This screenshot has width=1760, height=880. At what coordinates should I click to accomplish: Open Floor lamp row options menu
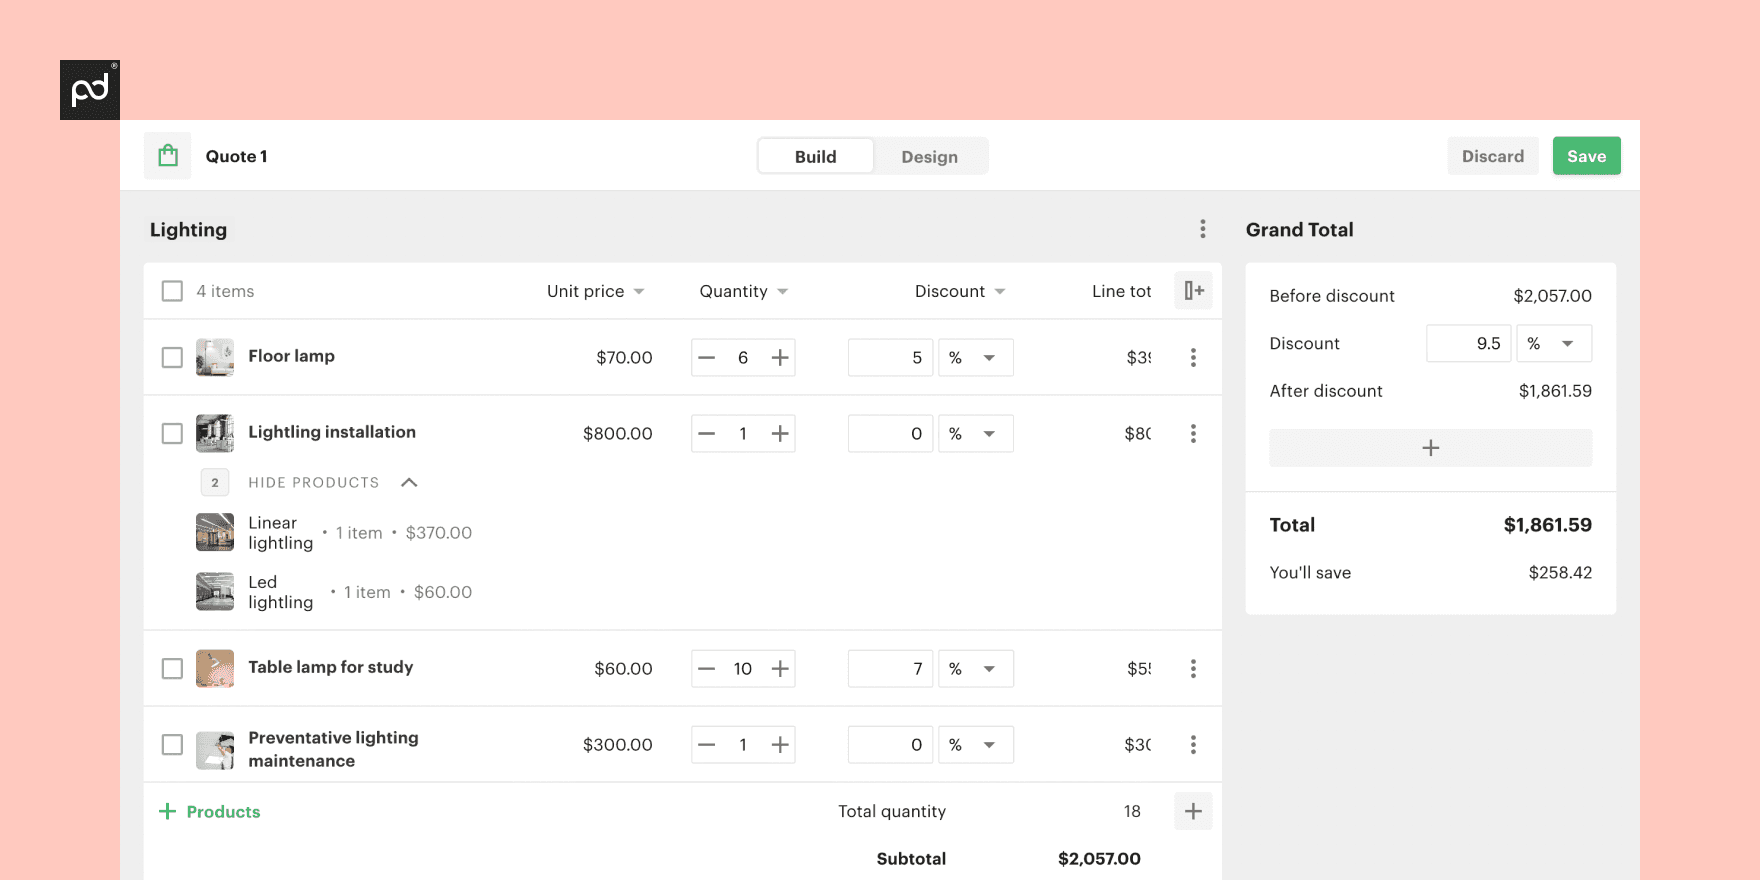point(1193,358)
